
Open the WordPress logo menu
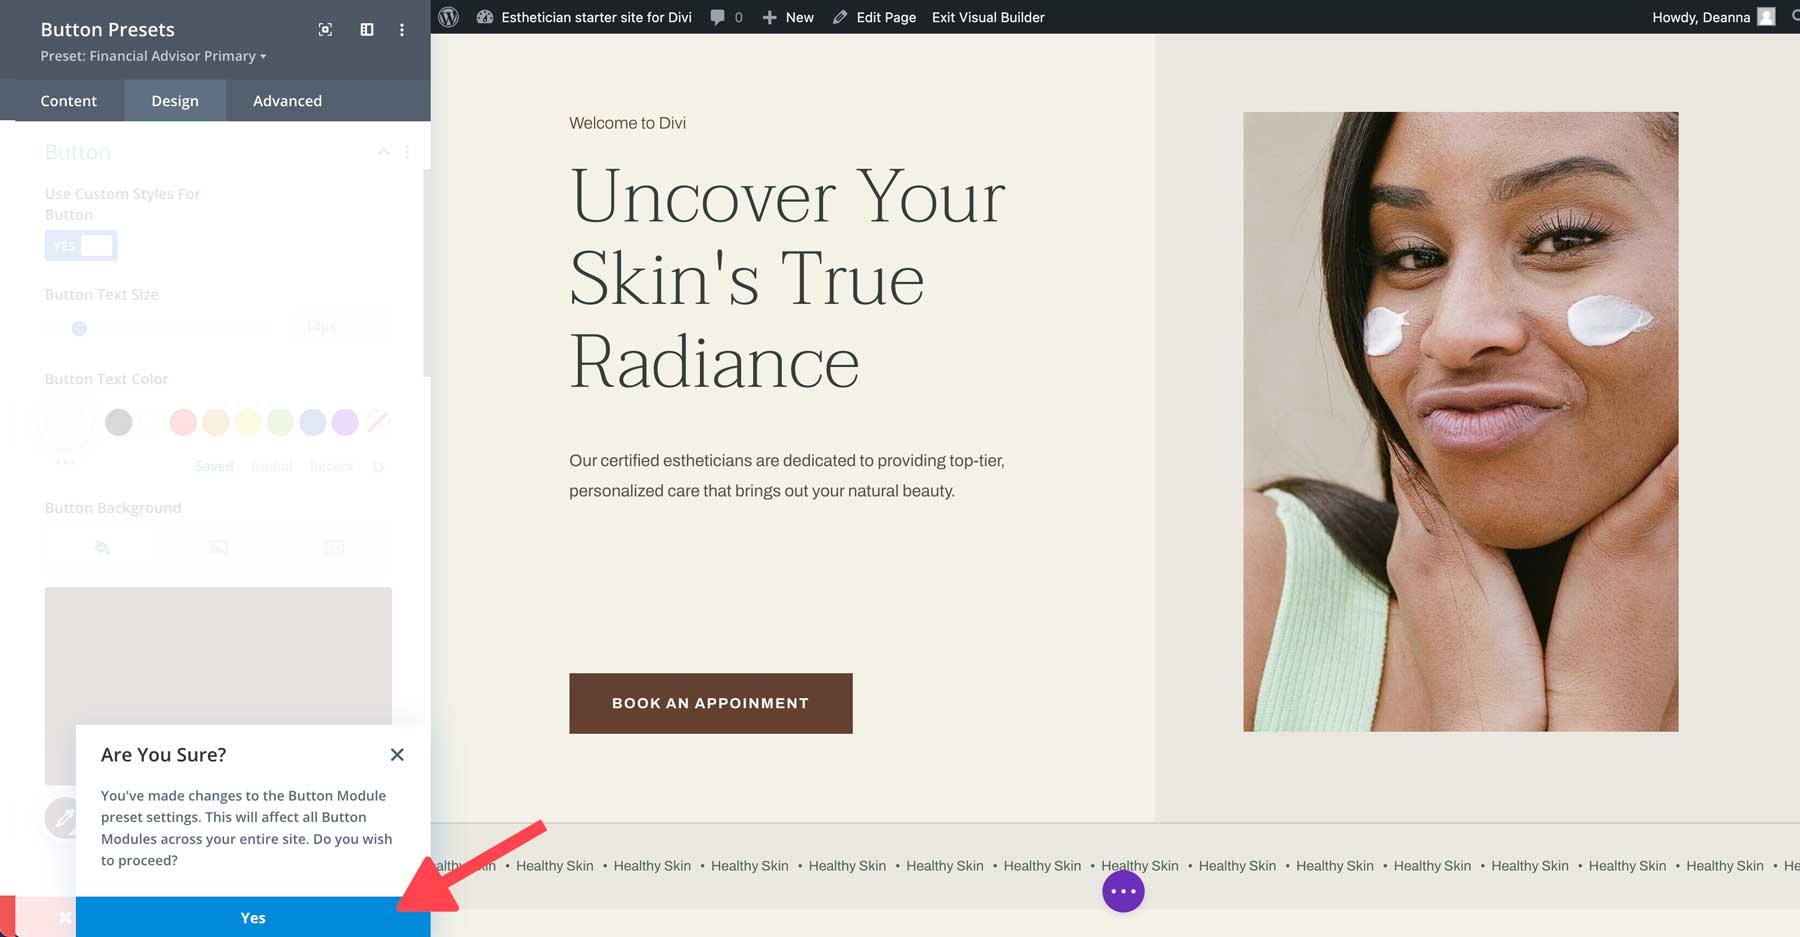(448, 17)
